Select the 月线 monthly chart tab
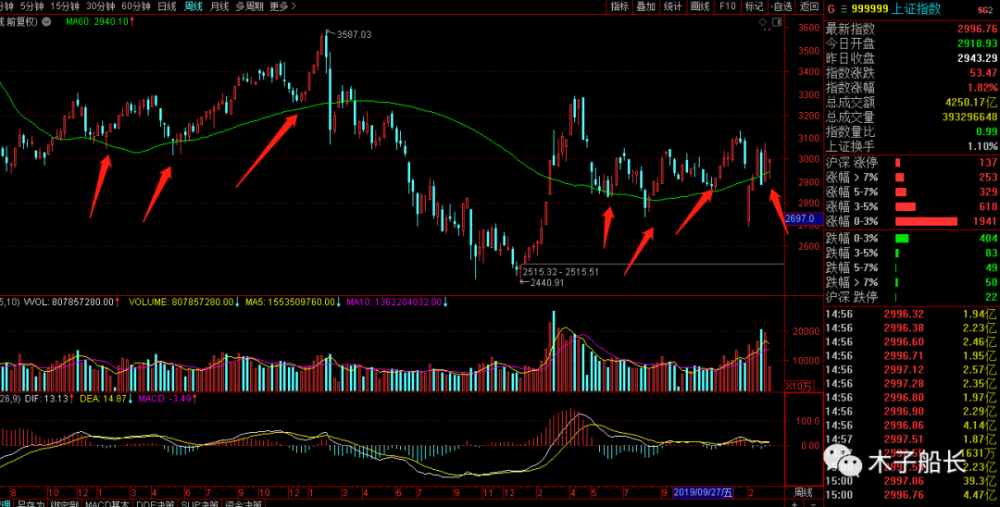Image resolution: width=1000 pixels, height=507 pixels. tap(219, 6)
